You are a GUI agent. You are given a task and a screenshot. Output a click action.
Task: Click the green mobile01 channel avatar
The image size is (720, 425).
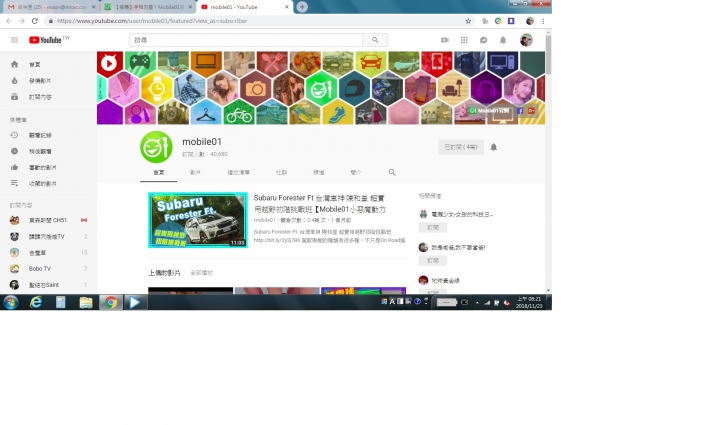pos(156,147)
